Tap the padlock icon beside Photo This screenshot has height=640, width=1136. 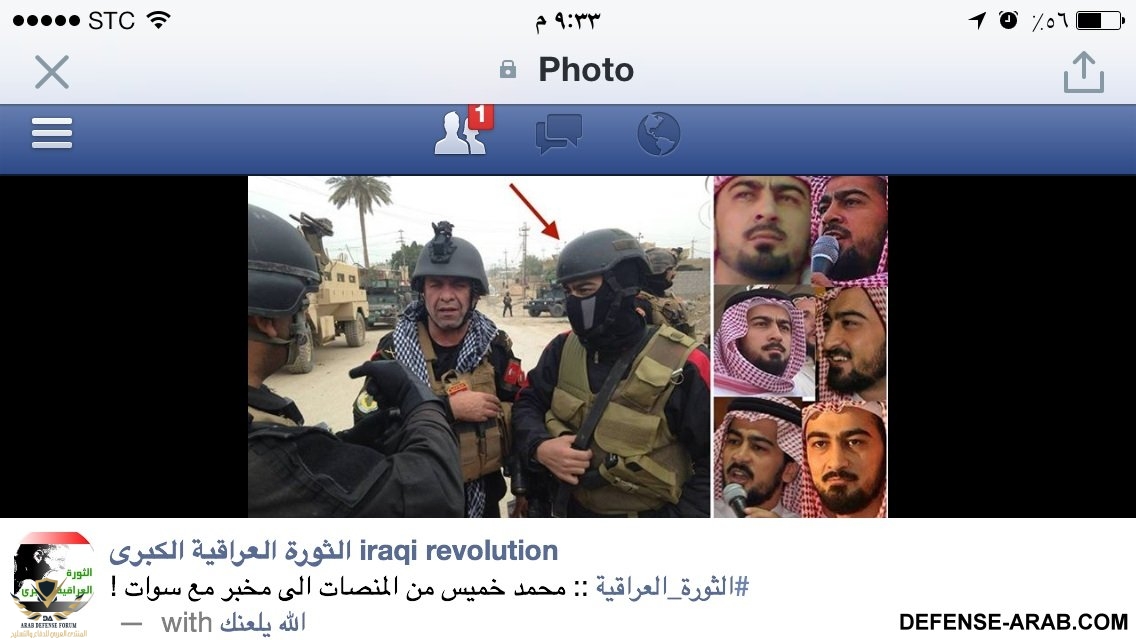pyautogui.click(x=508, y=70)
